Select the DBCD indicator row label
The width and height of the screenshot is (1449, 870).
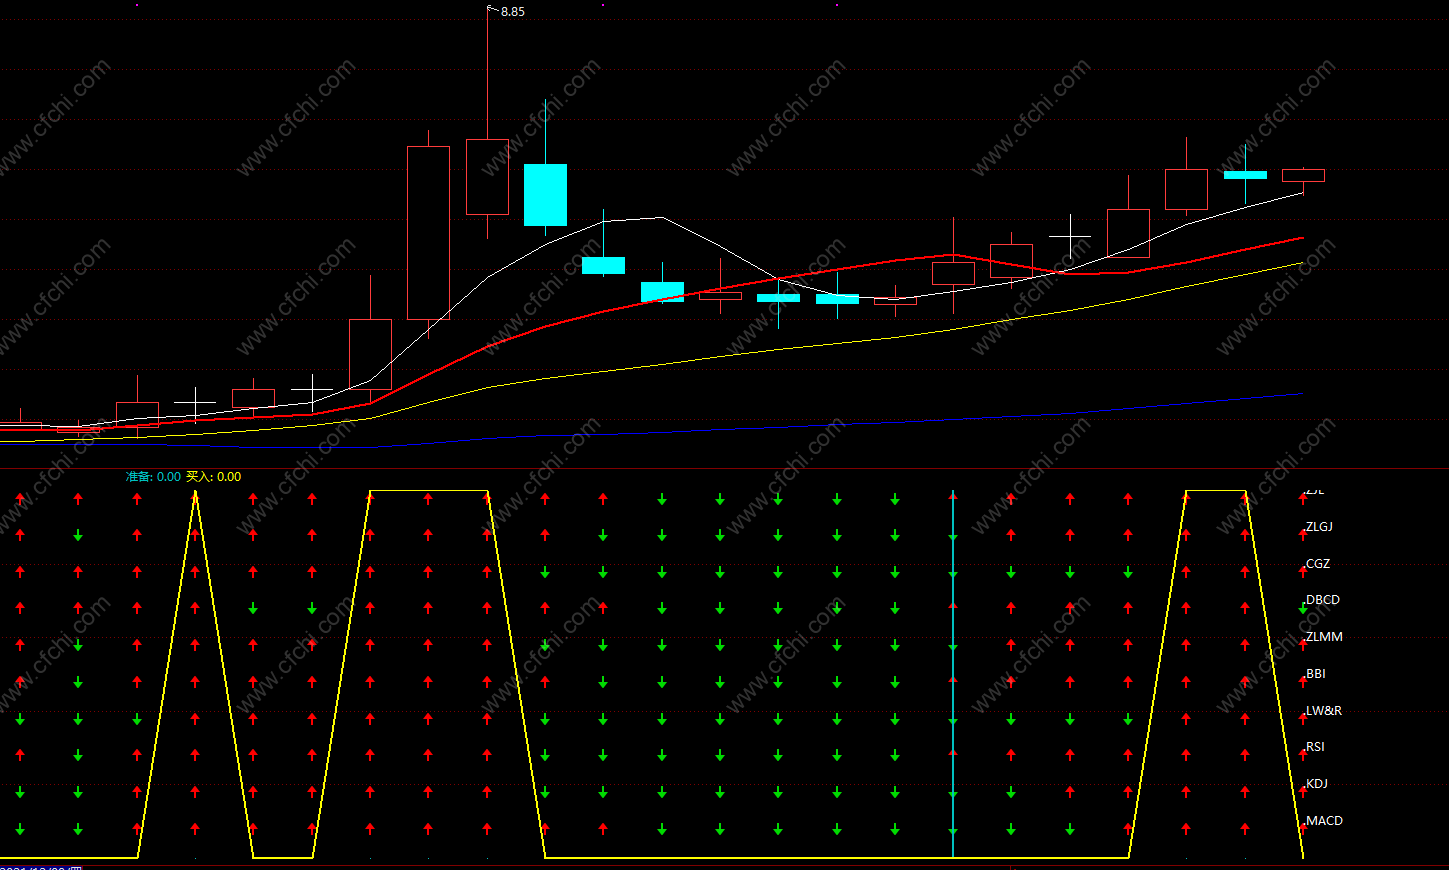(x=1322, y=600)
